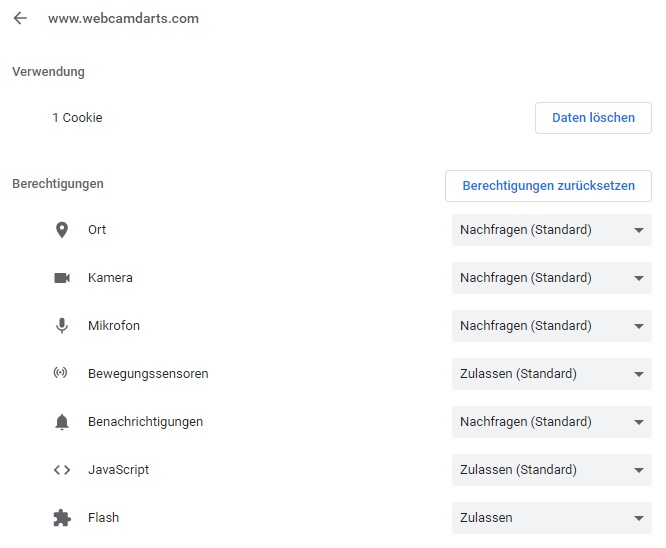The image size is (666, 548).
Task: Click the Verwendung section heading
Action: pyautogui.click(x=48, y=72)
